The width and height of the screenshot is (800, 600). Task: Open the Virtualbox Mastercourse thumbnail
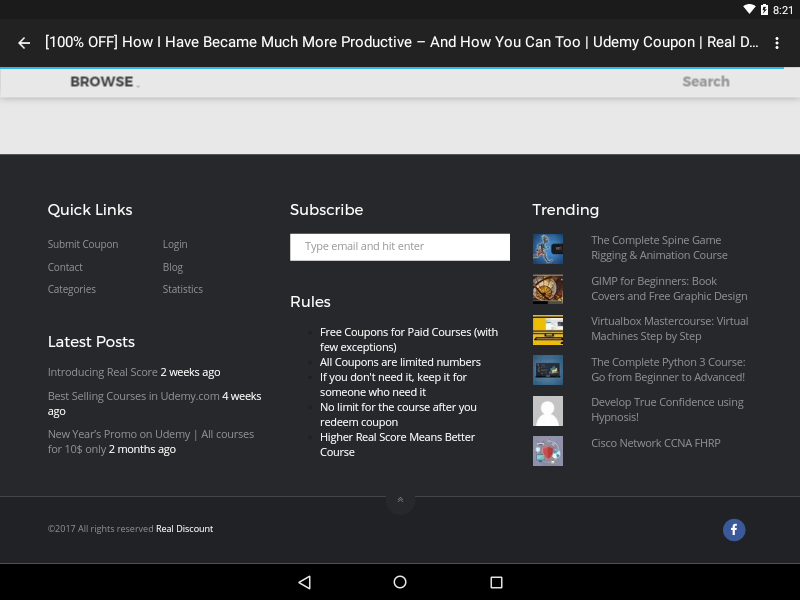[x=547, y=330]
